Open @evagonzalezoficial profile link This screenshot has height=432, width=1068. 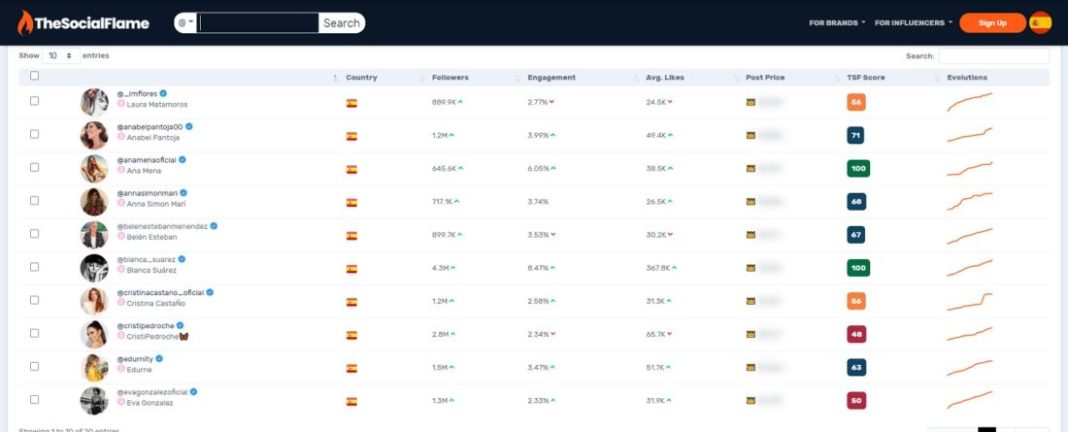[x=152, y=392]
